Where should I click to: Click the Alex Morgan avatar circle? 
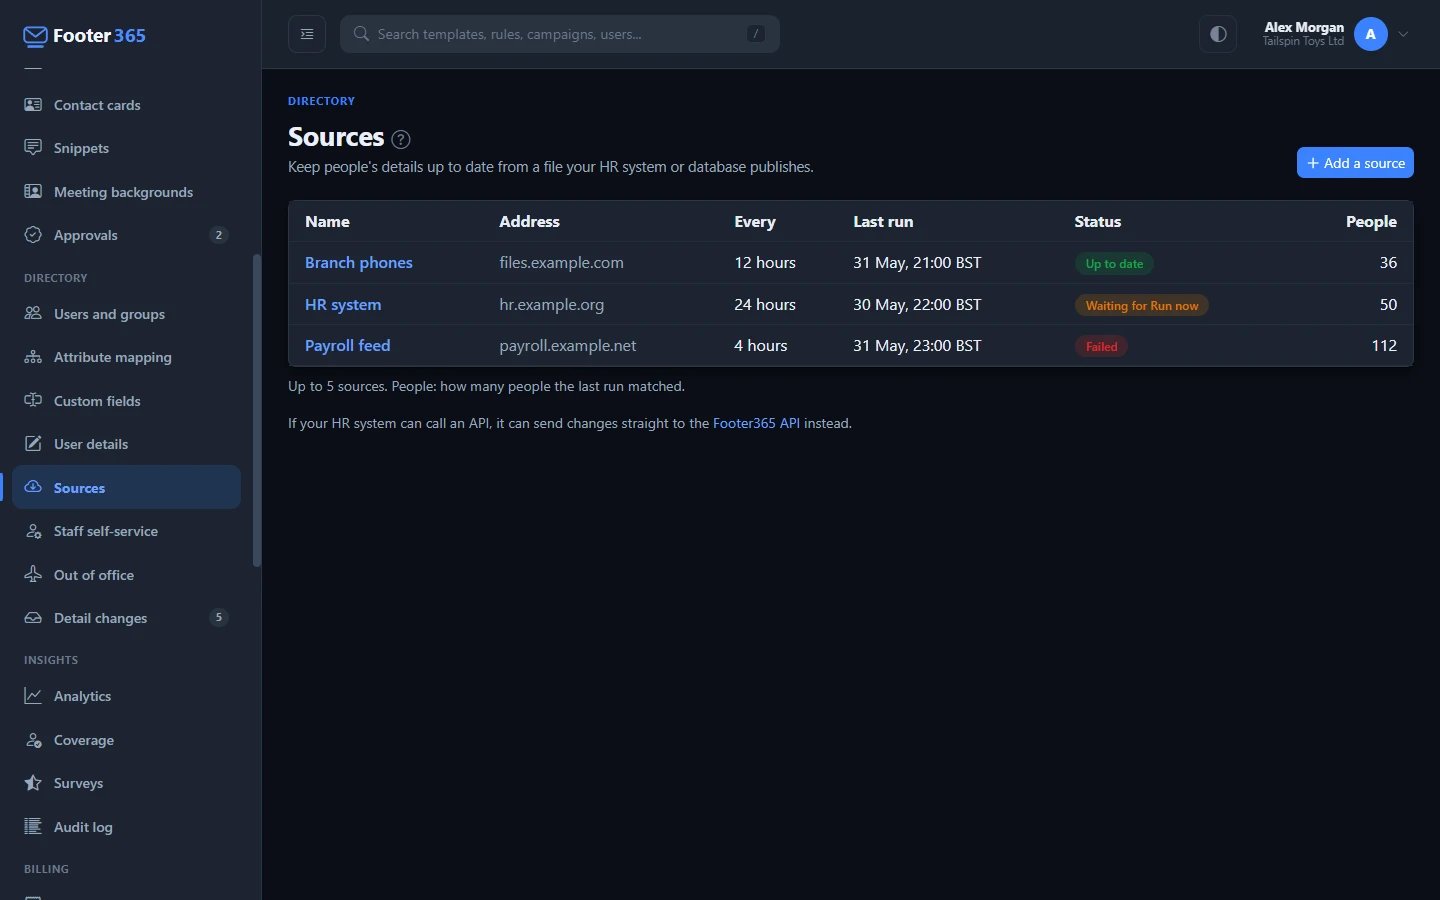[x=1371, y=34]
